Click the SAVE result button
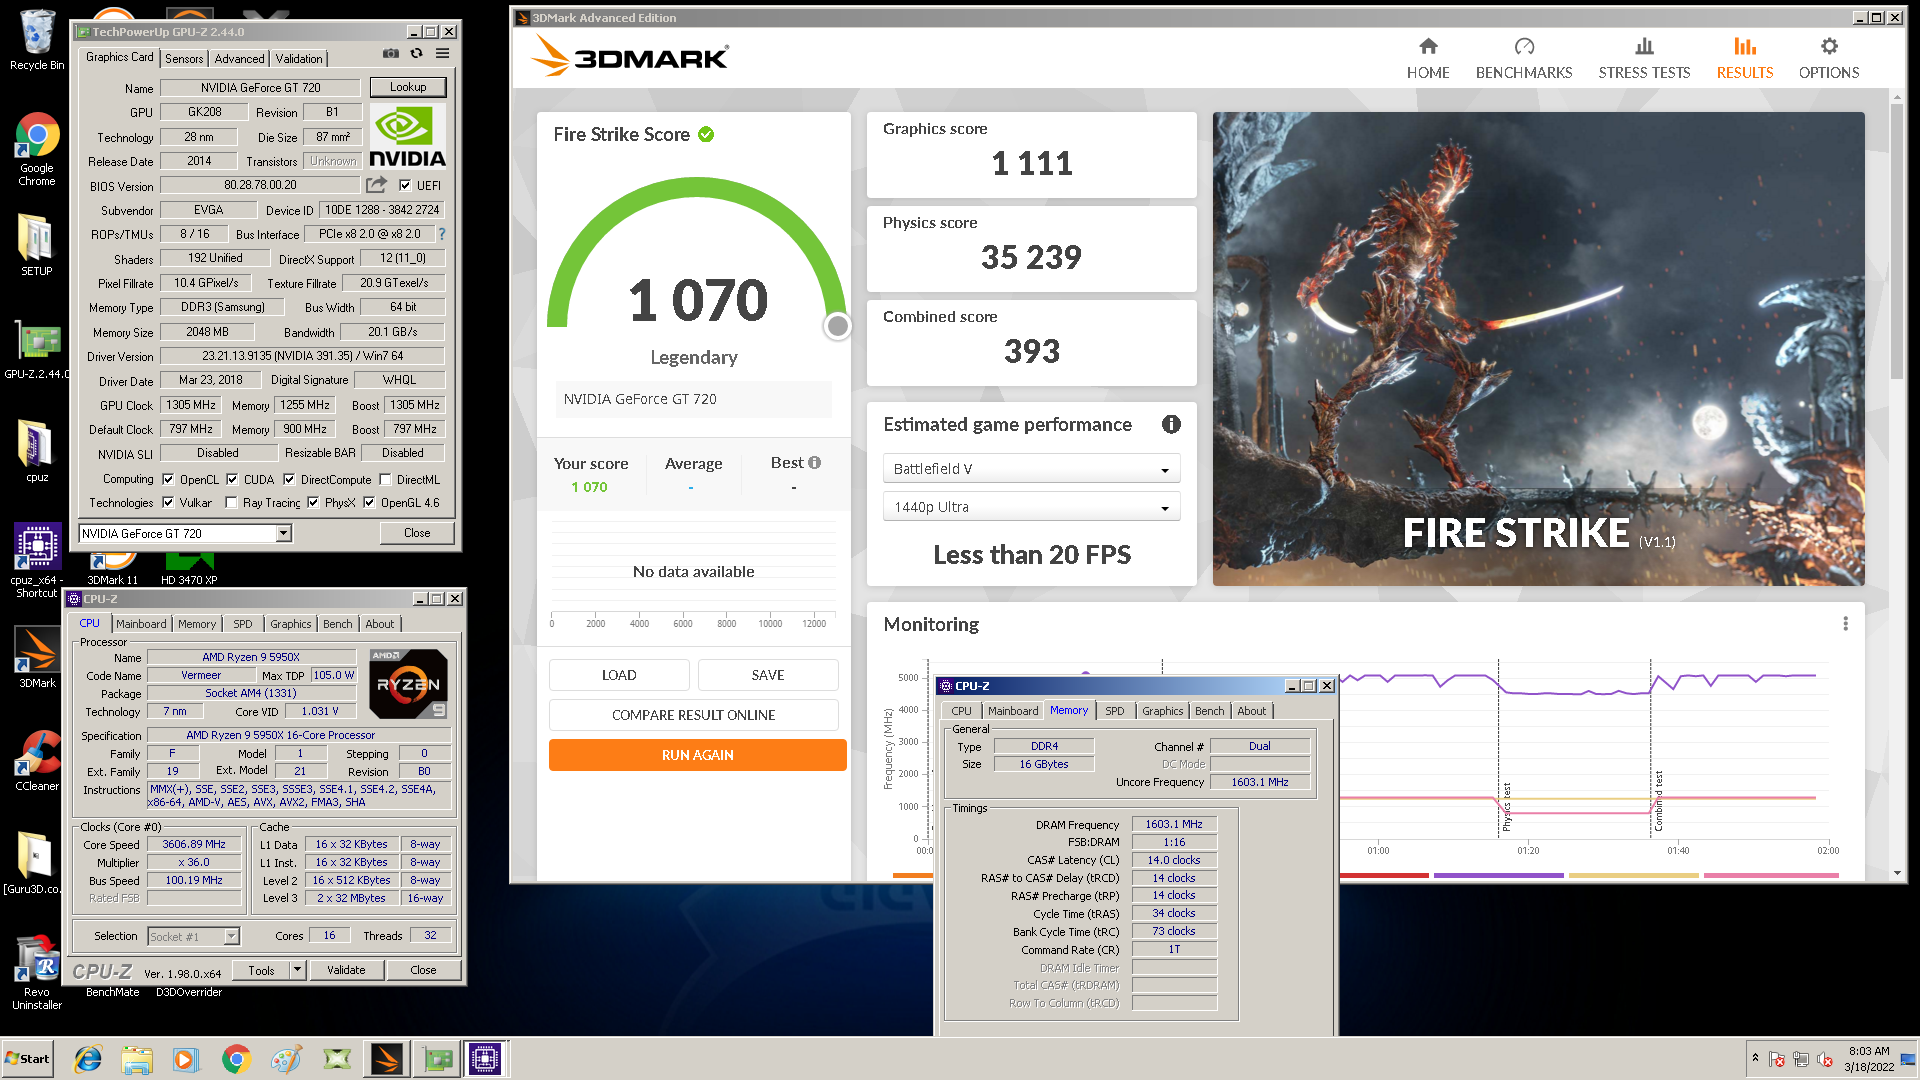This screenshot has width=1920, height=1080. (x=768, y=675)
